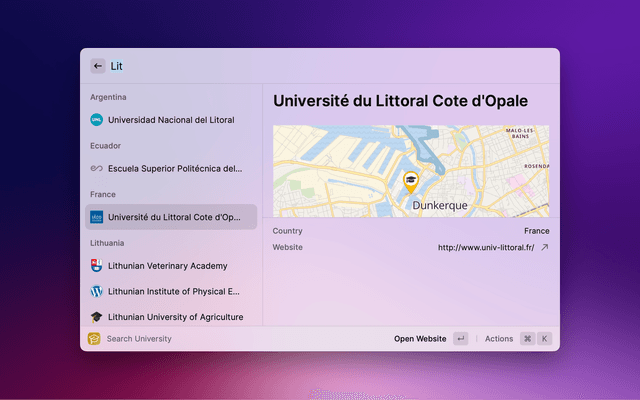
Task: Open the external link arrow beside website
Action: (545, 247)
